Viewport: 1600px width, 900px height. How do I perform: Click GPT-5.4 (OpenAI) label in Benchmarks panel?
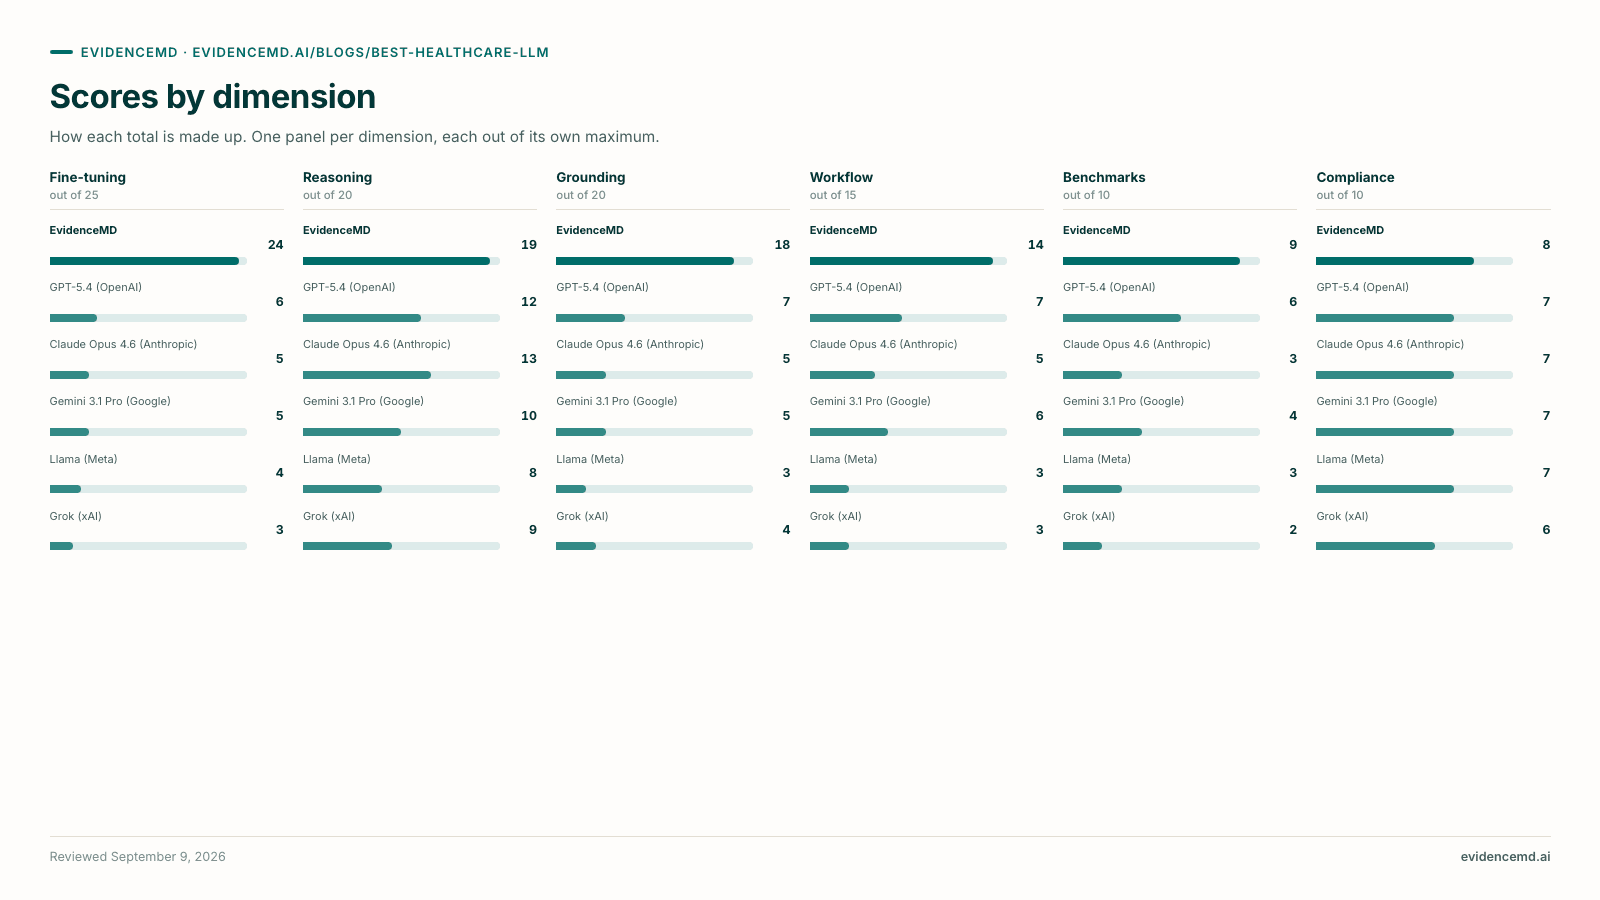1109,287
